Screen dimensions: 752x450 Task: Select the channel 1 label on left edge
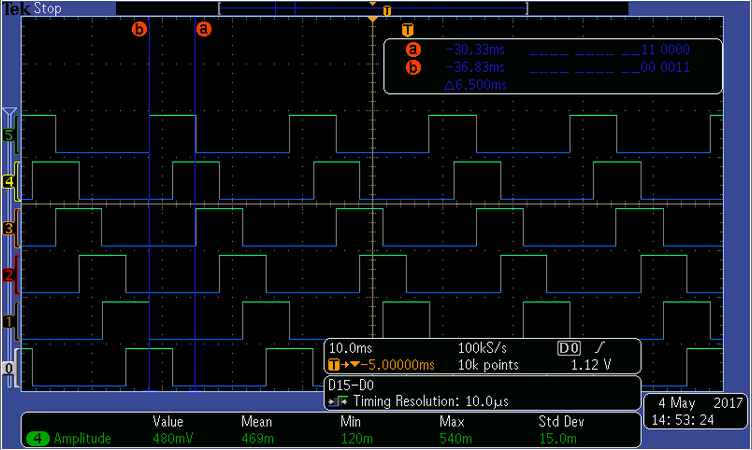point(10,321)
